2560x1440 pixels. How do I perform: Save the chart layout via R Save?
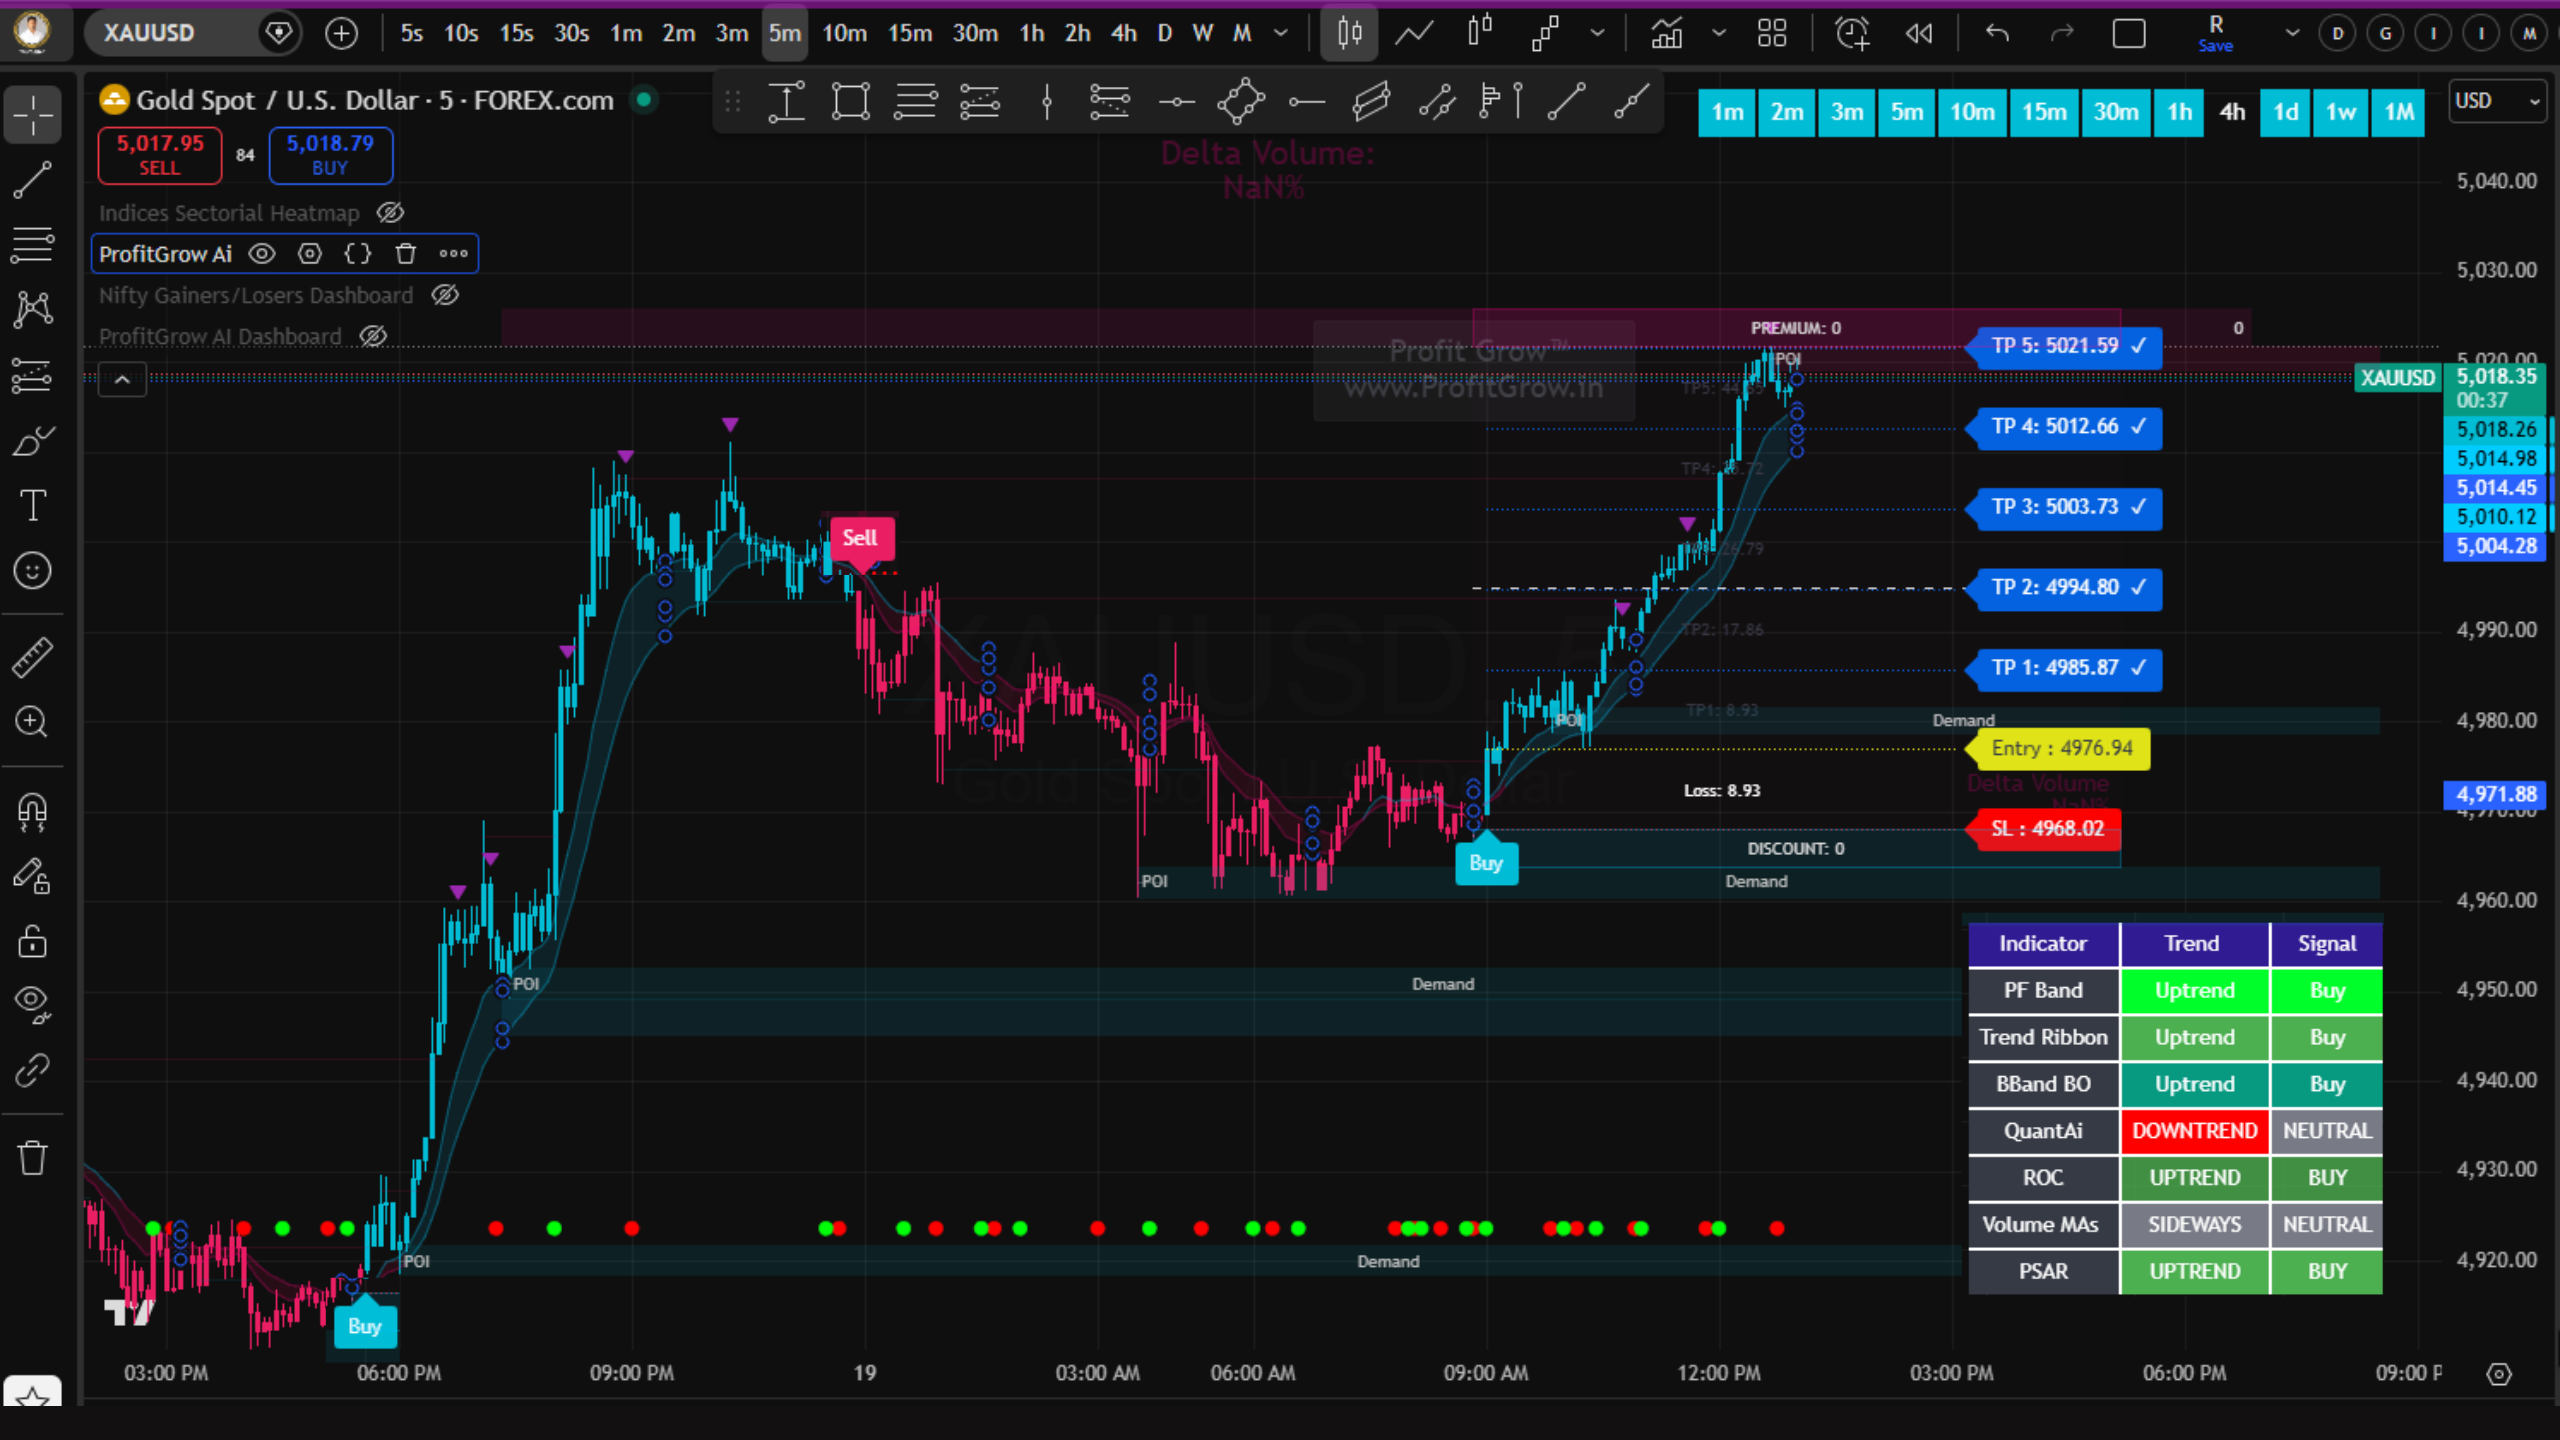[x=2216, y=33]
